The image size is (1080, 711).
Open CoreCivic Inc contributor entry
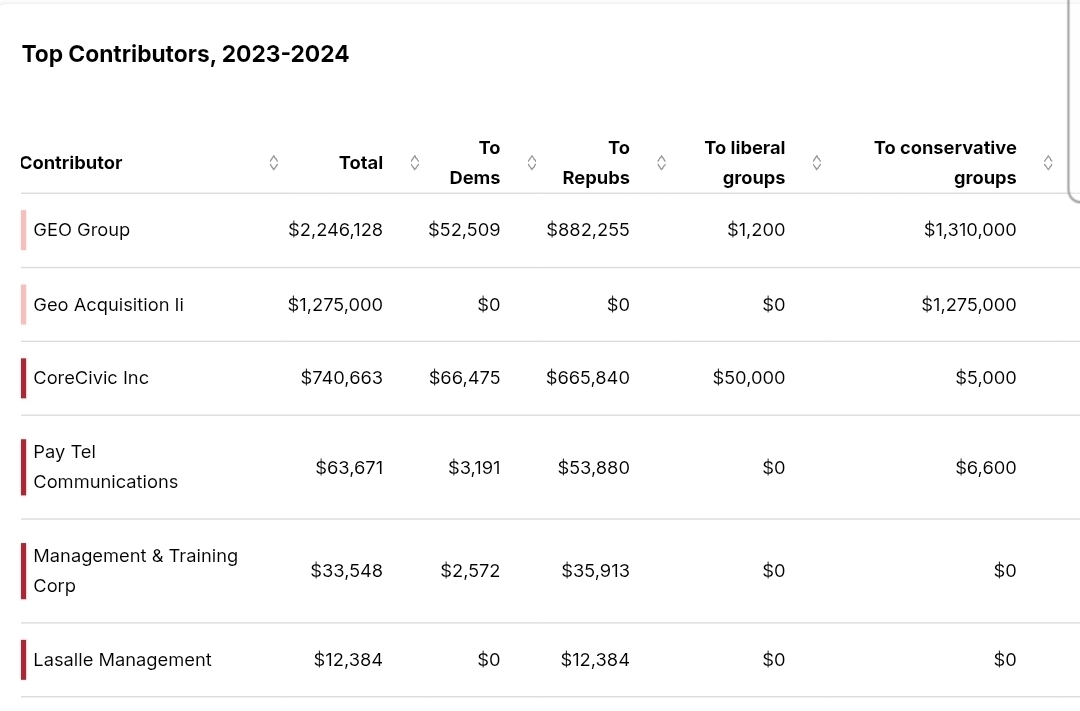coord(91,378)
